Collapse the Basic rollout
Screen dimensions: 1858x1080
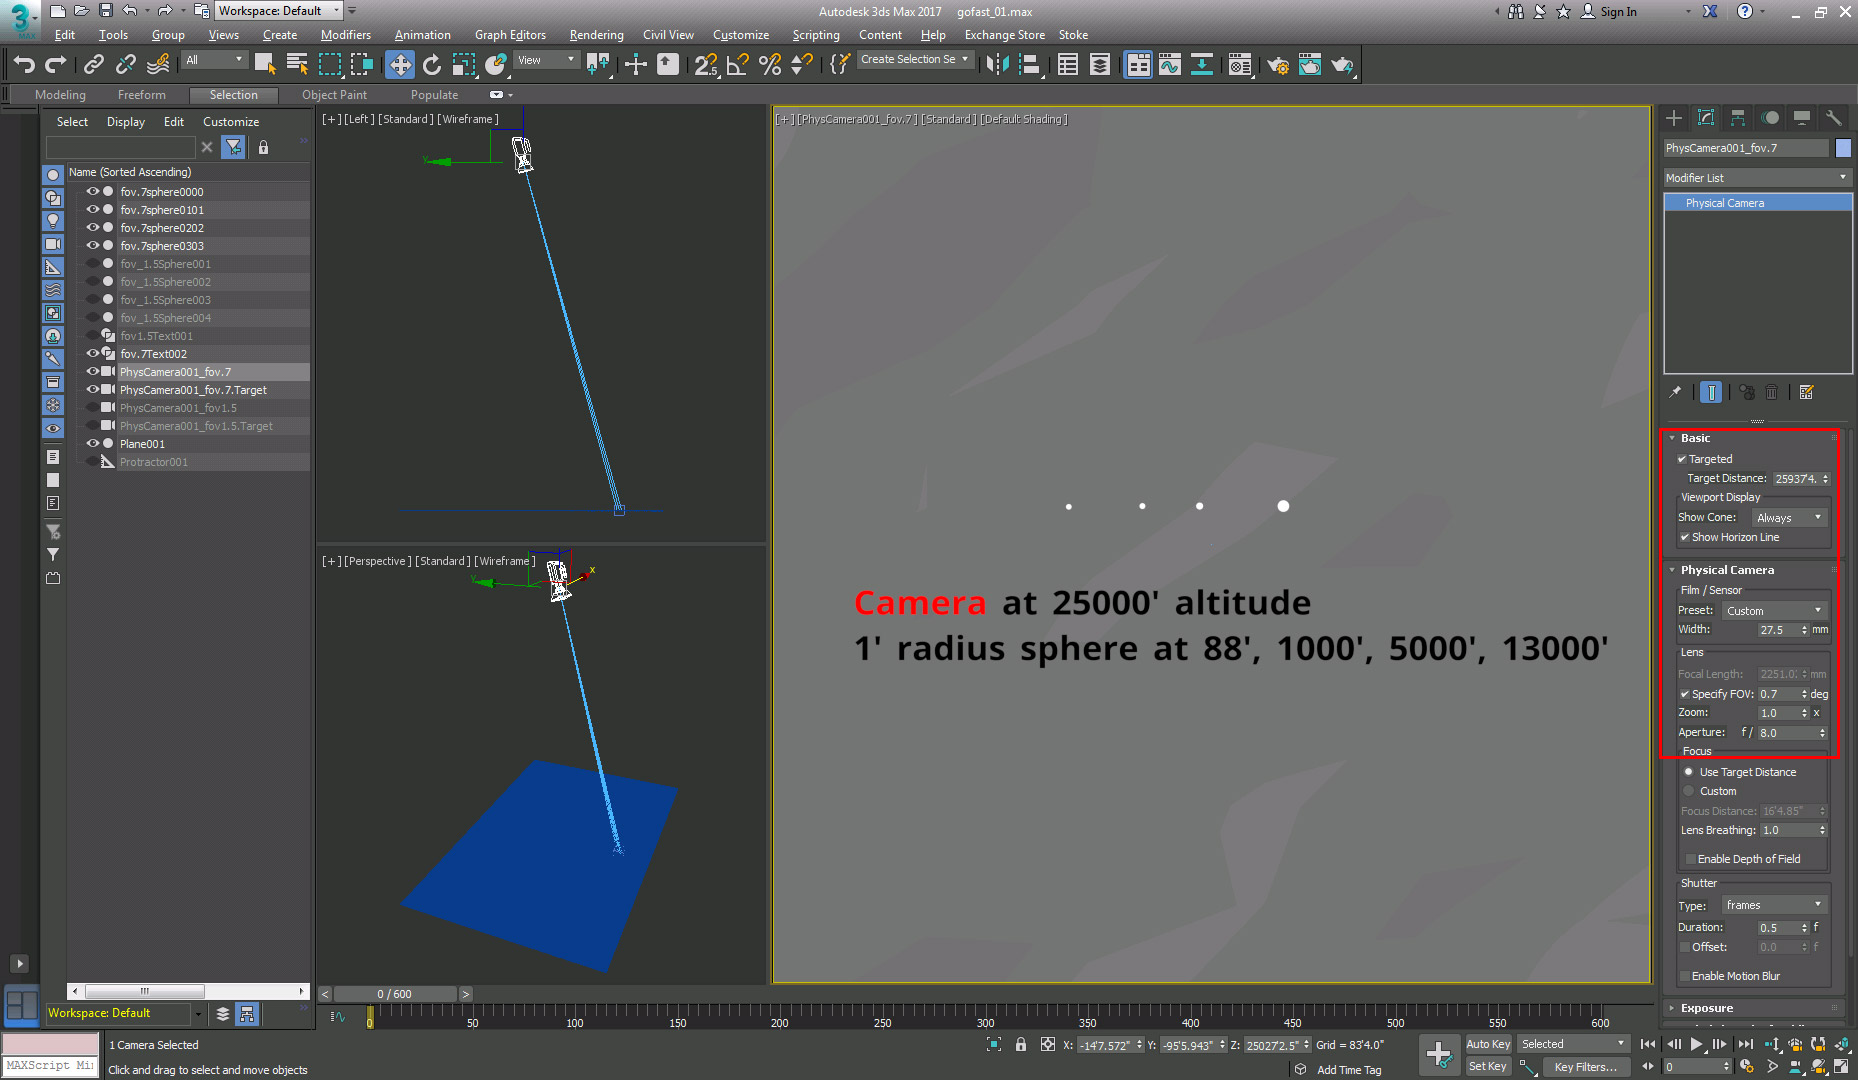(1695, 438)
